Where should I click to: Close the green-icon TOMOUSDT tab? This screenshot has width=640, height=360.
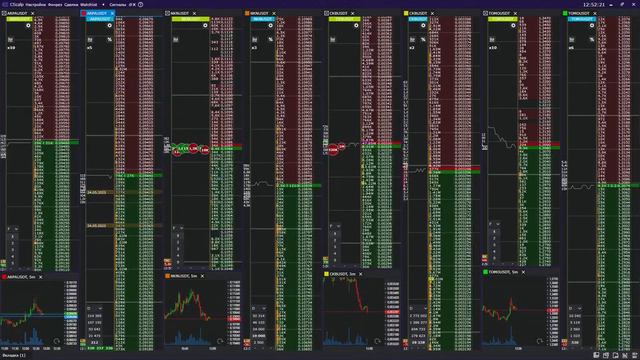coord(595,13)
